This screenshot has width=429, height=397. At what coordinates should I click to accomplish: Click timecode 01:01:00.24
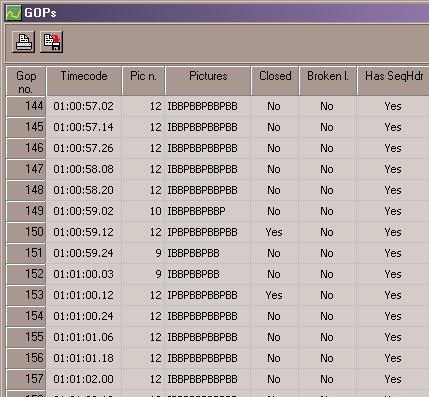click(83, 316)
